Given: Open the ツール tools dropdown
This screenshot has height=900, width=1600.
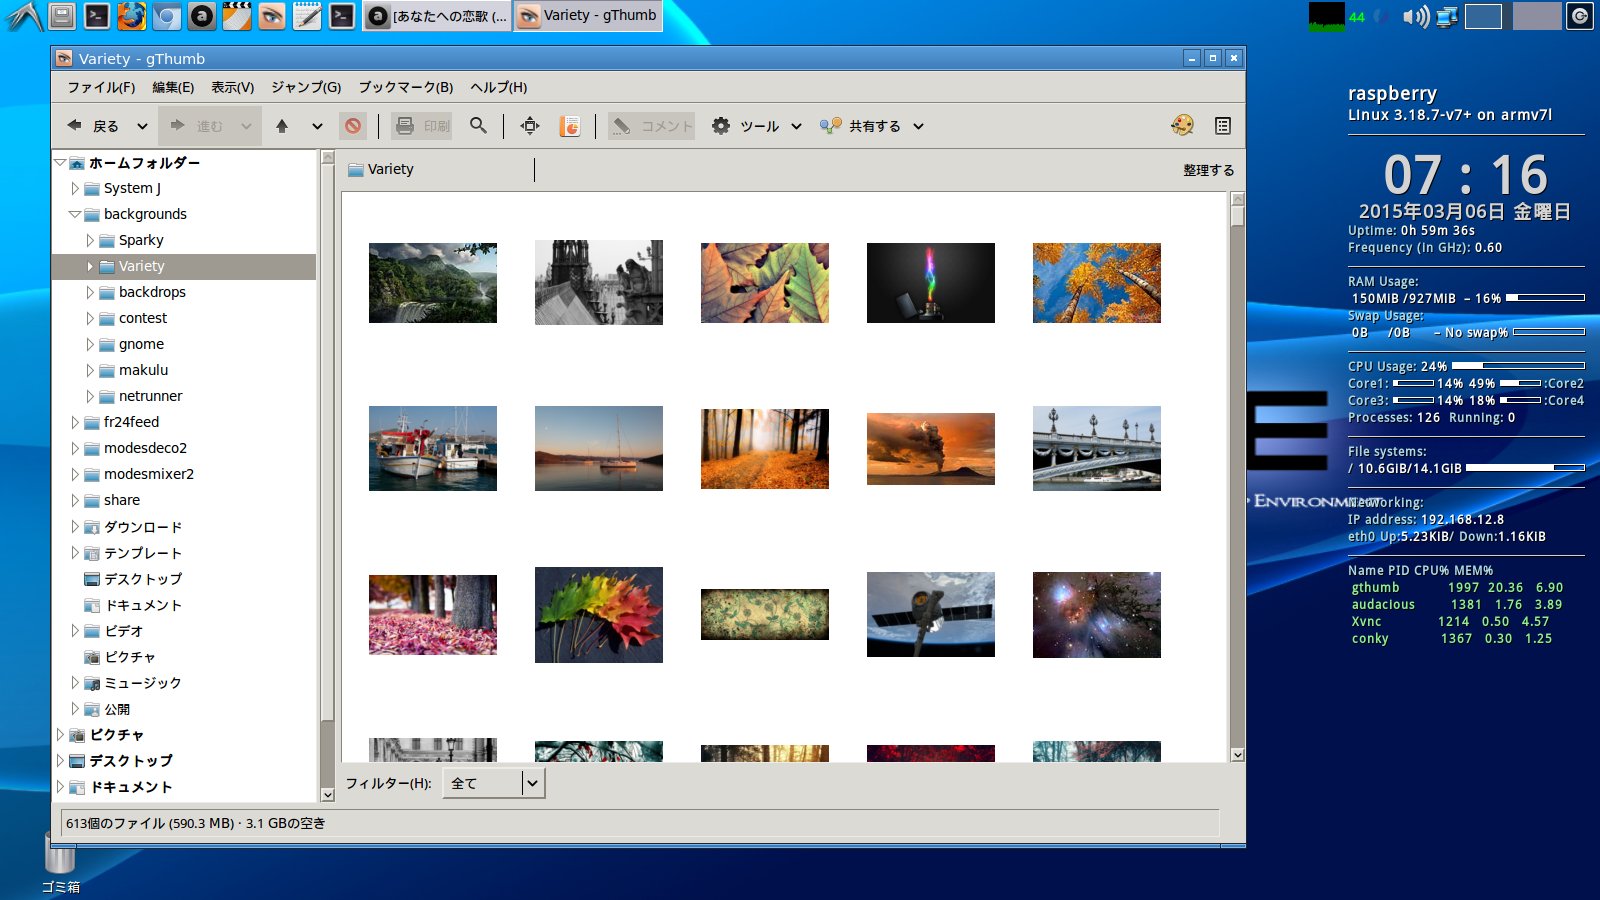Looking at the screenshot, I should [x=757, y=126].
